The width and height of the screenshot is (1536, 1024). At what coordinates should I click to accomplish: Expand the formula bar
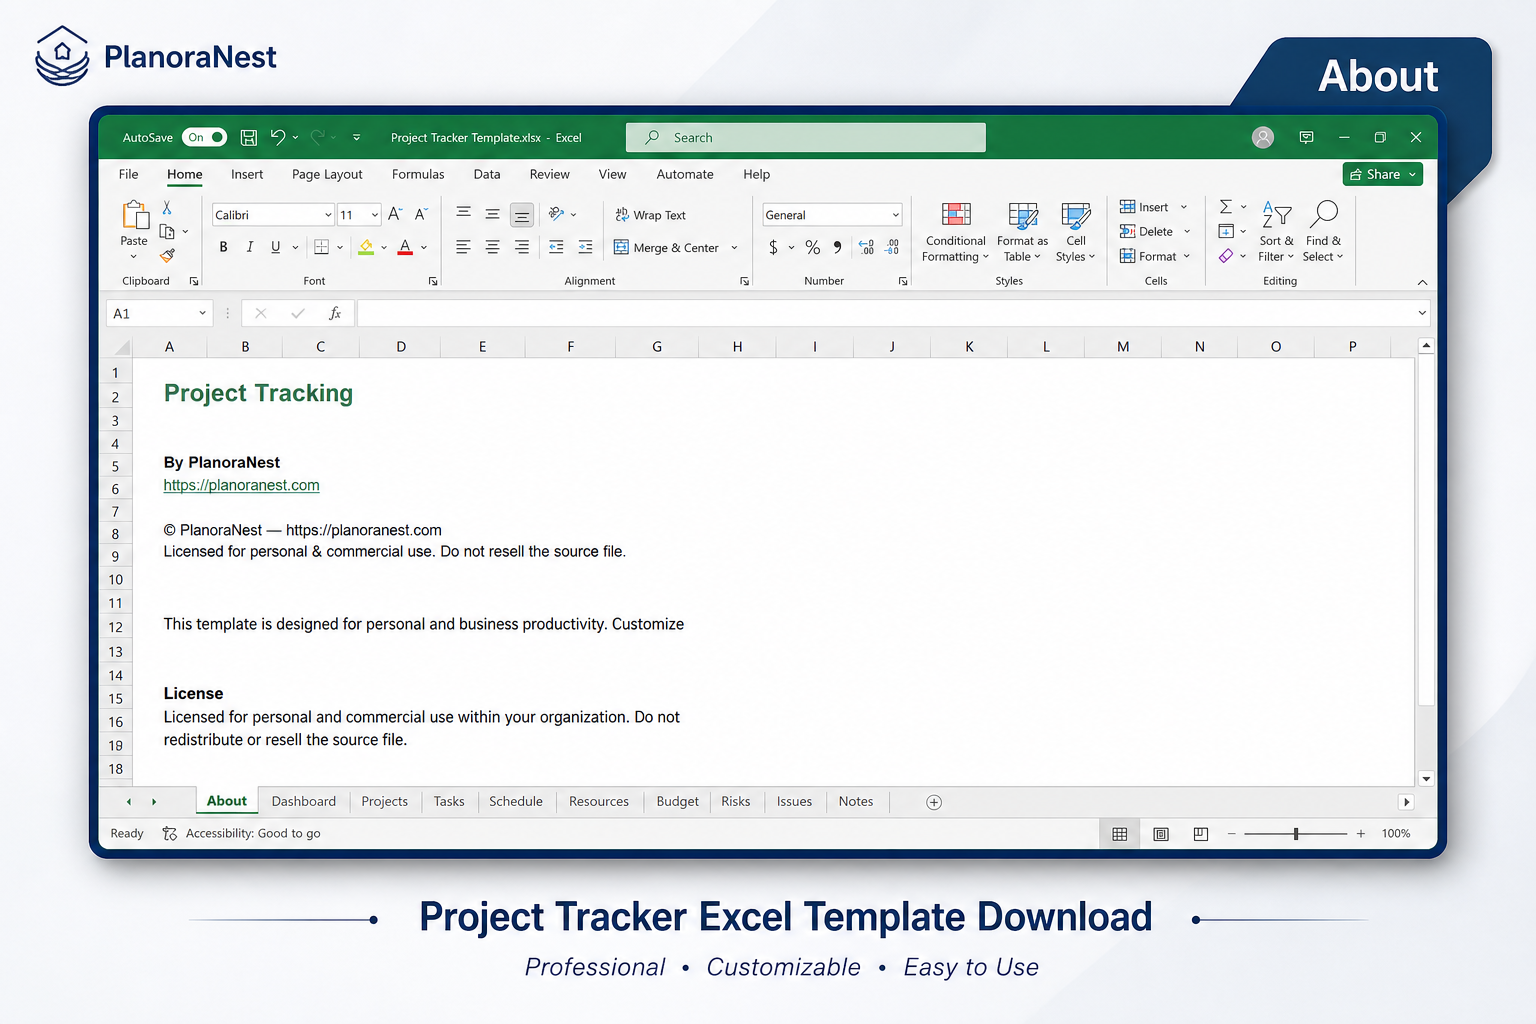click(1422, 313)
